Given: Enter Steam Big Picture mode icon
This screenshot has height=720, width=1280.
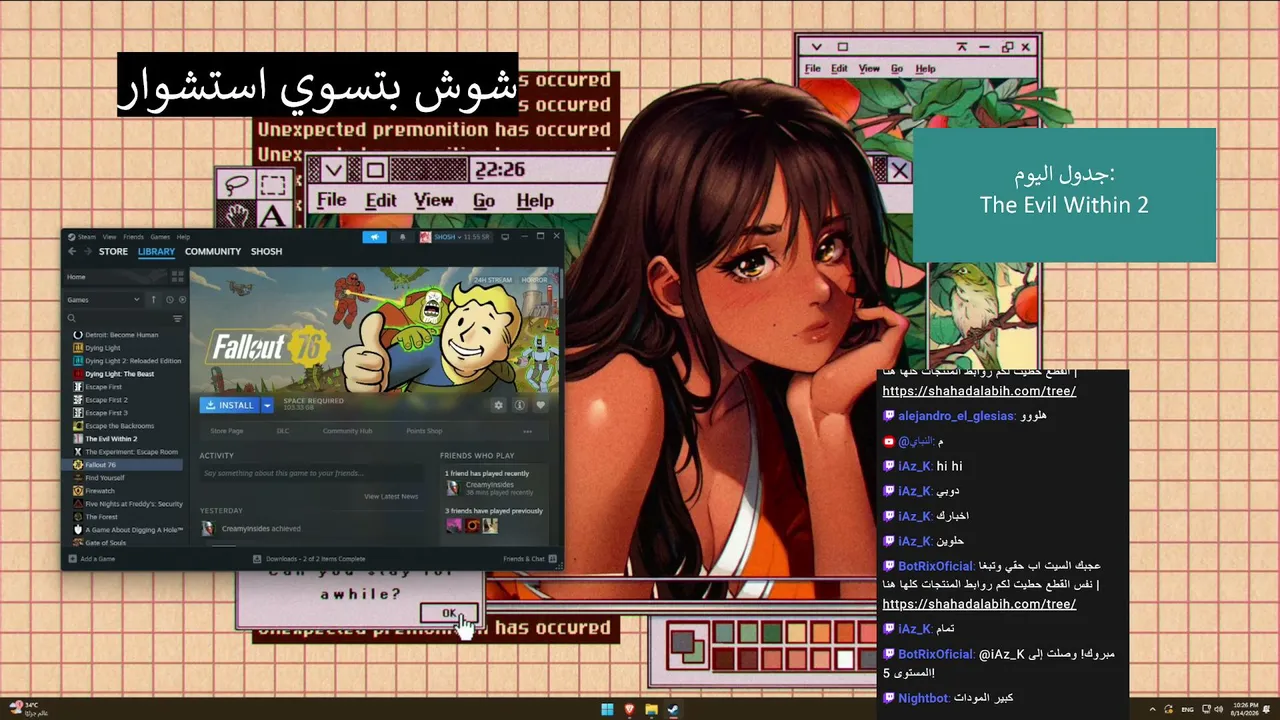Looking at the screenshot, I should (x=505, y=237).
